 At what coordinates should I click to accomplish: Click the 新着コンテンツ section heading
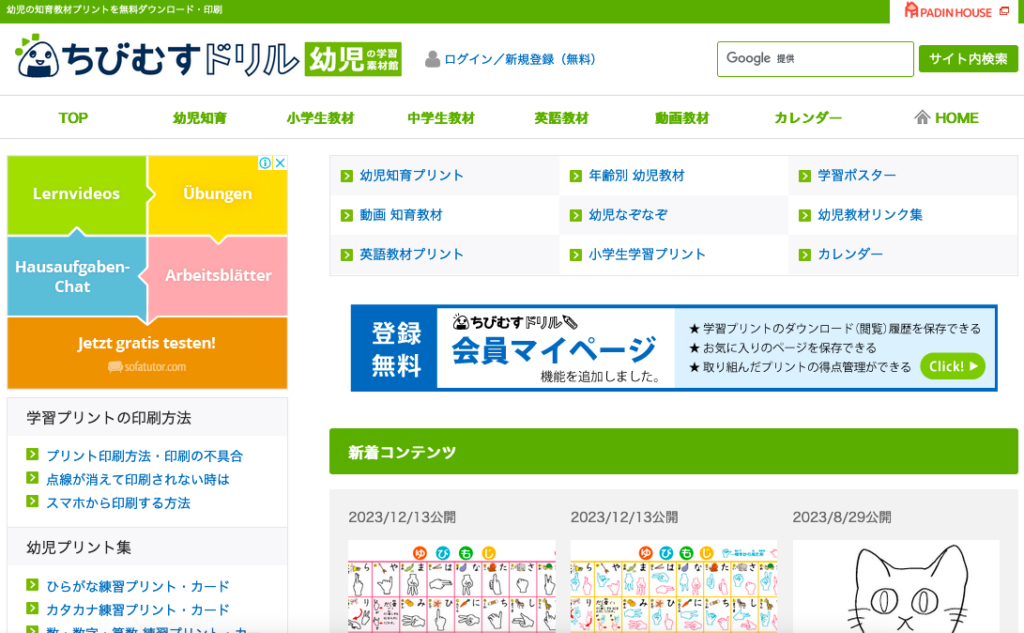coord(402,452)
